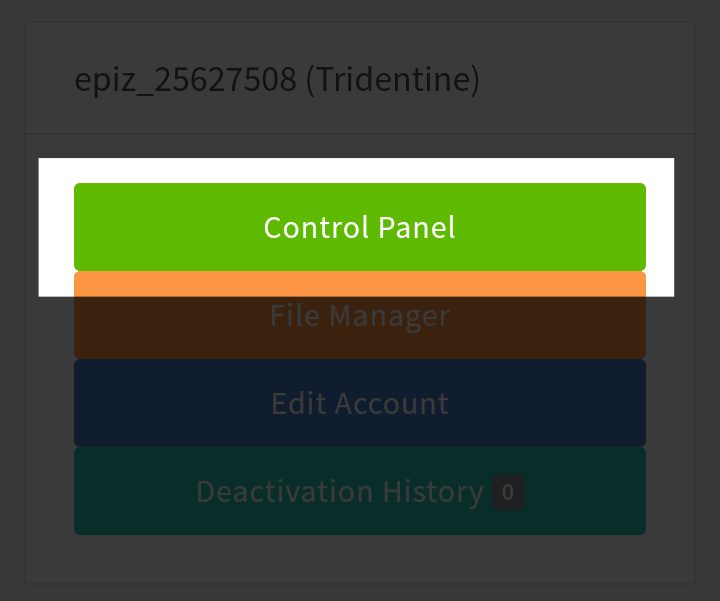Click the epiz_25627508 (Tridentine) account title
Screen dimensions: 720x601
277,80
